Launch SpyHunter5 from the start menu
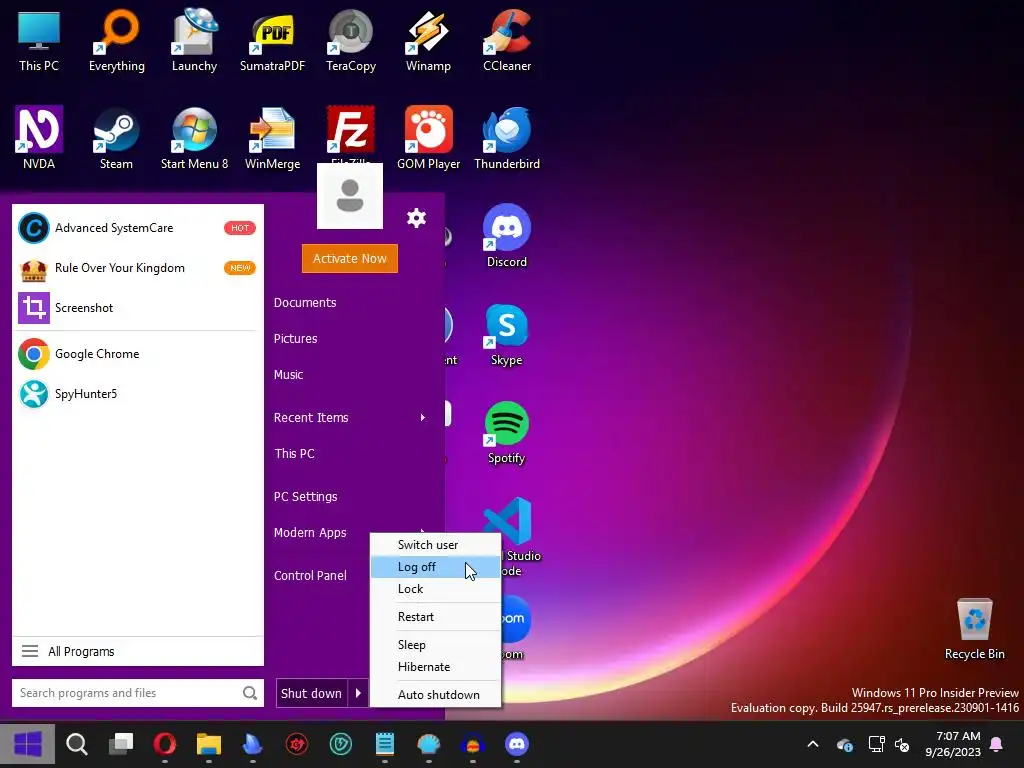Viewport: 1024px width, 768px height. (138, 394)
